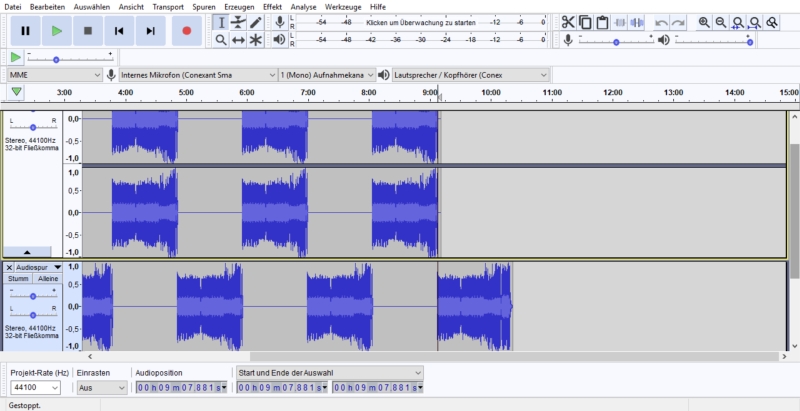The height and width of the screenshot is (411, 800).
Task: Select the Selection (I-beam) tool
Action: 221,22
